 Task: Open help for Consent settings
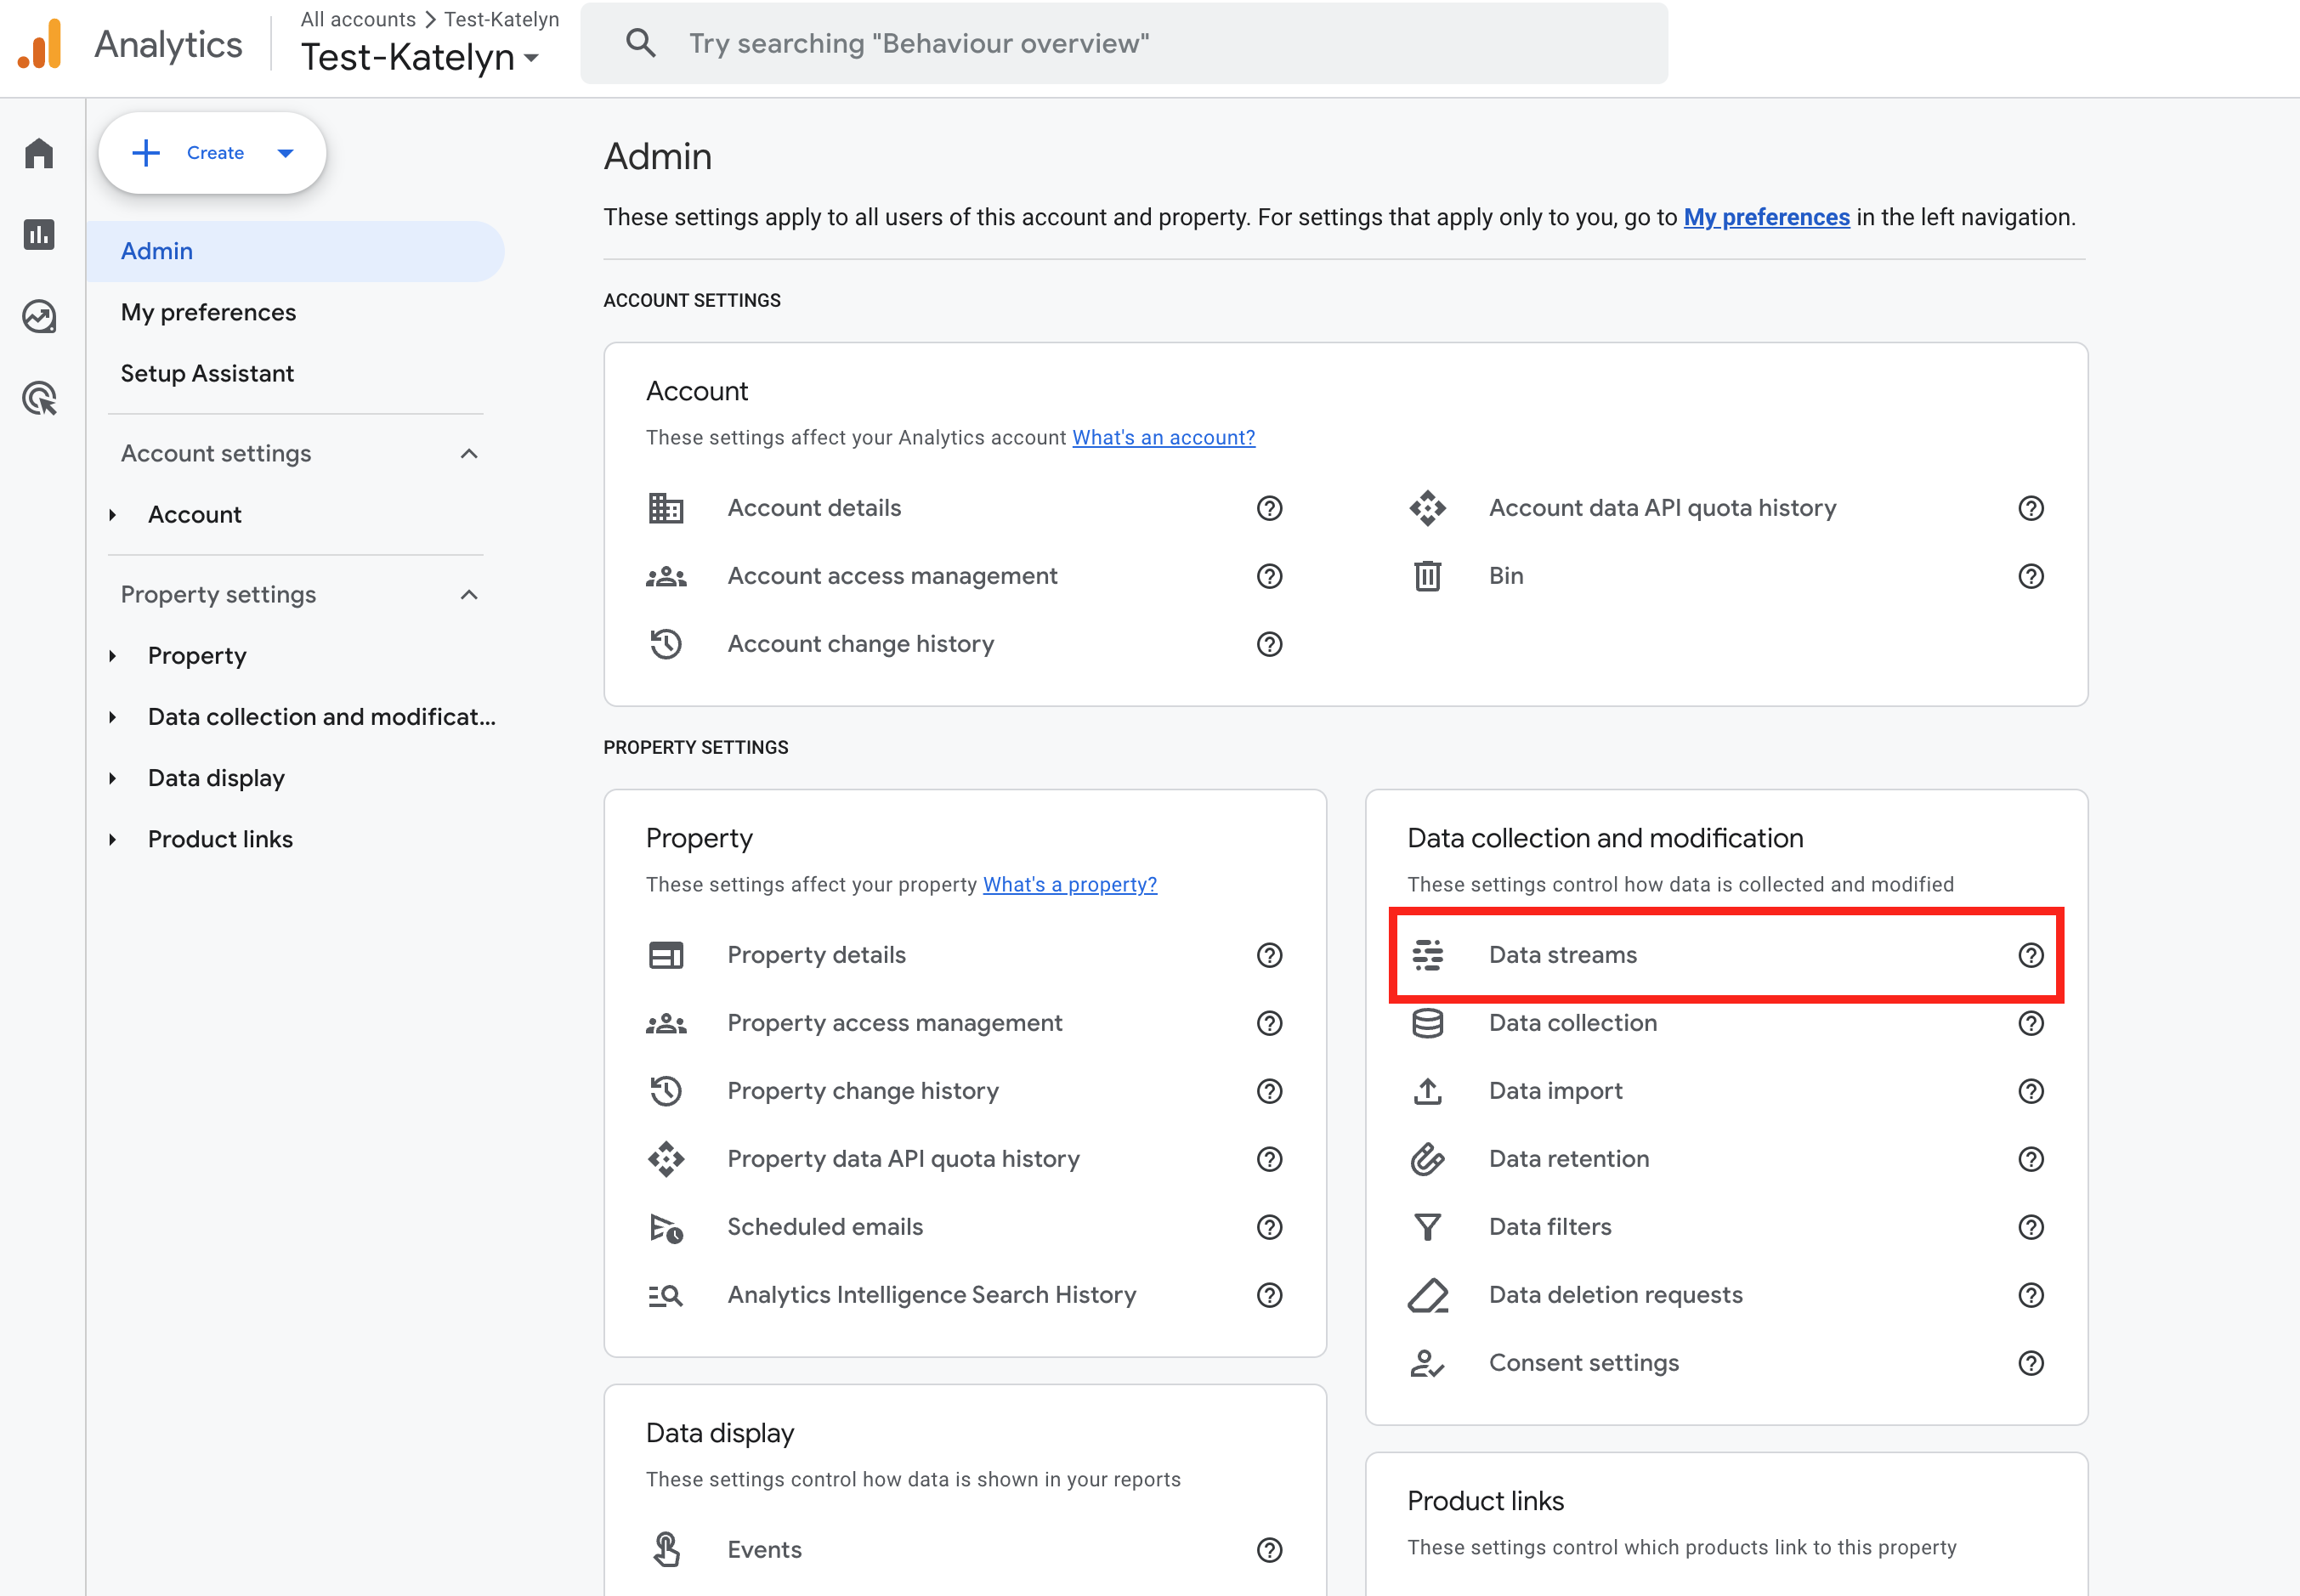coord(2030,1363)
